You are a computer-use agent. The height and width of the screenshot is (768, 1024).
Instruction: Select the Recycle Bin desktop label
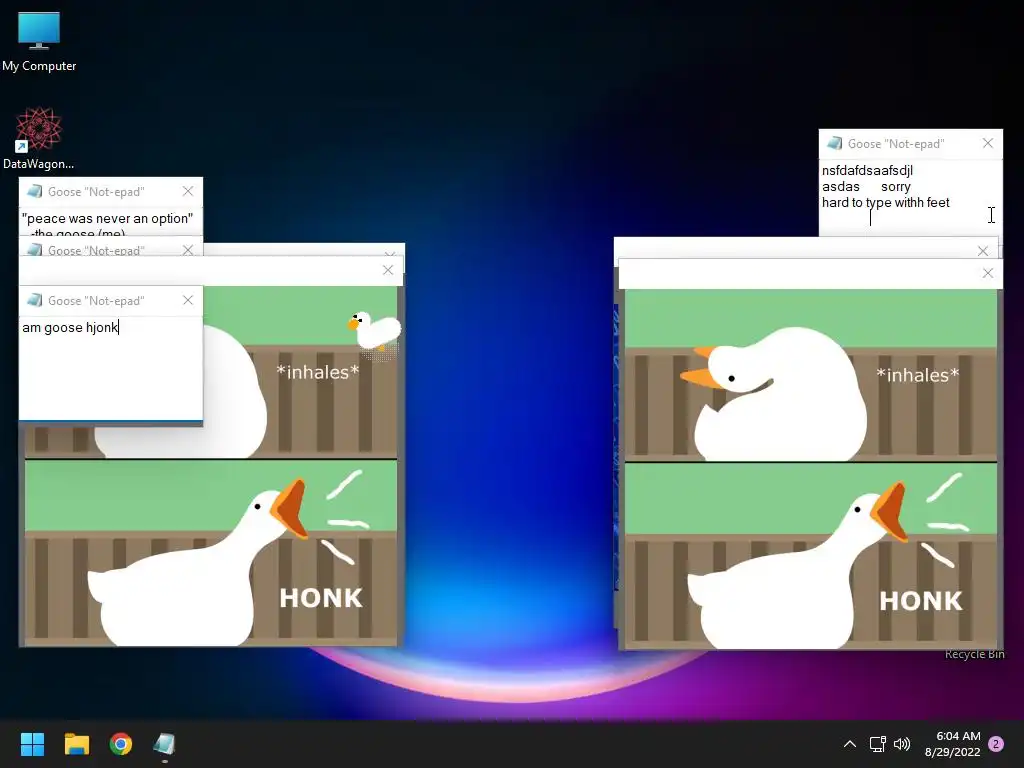coord(974,654)
